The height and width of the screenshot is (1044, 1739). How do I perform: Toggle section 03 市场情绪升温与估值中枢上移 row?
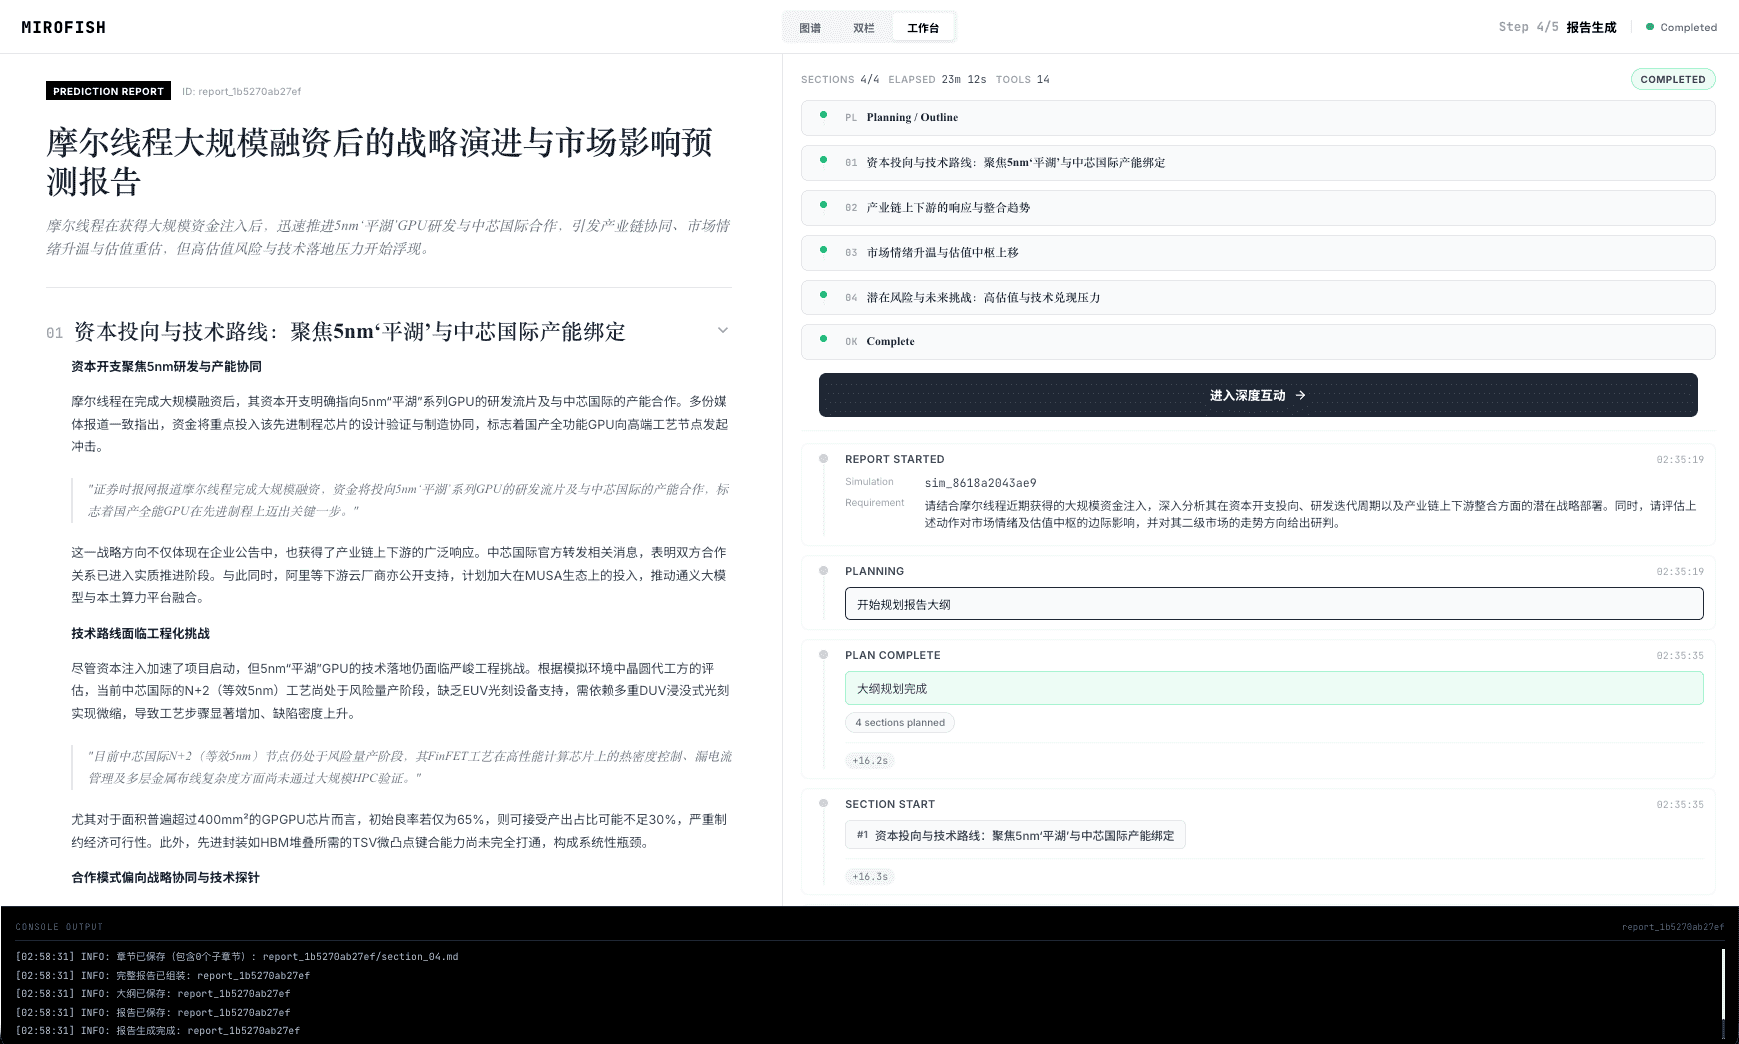(1257, 253)
